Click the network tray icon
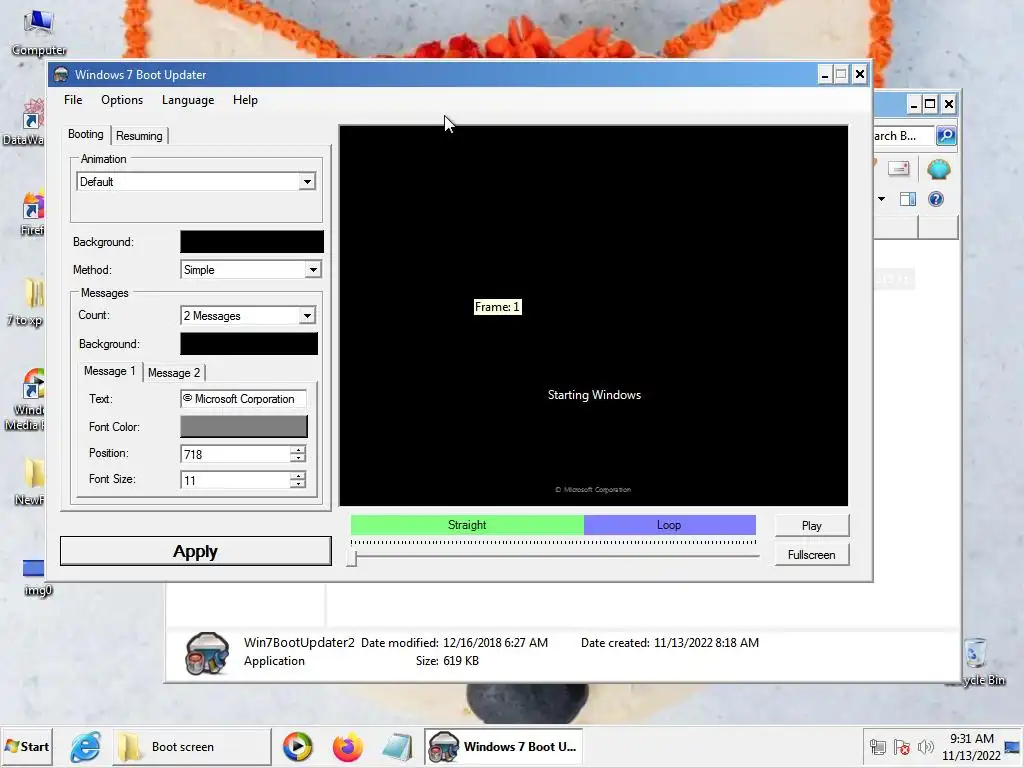 pos(878,746)
